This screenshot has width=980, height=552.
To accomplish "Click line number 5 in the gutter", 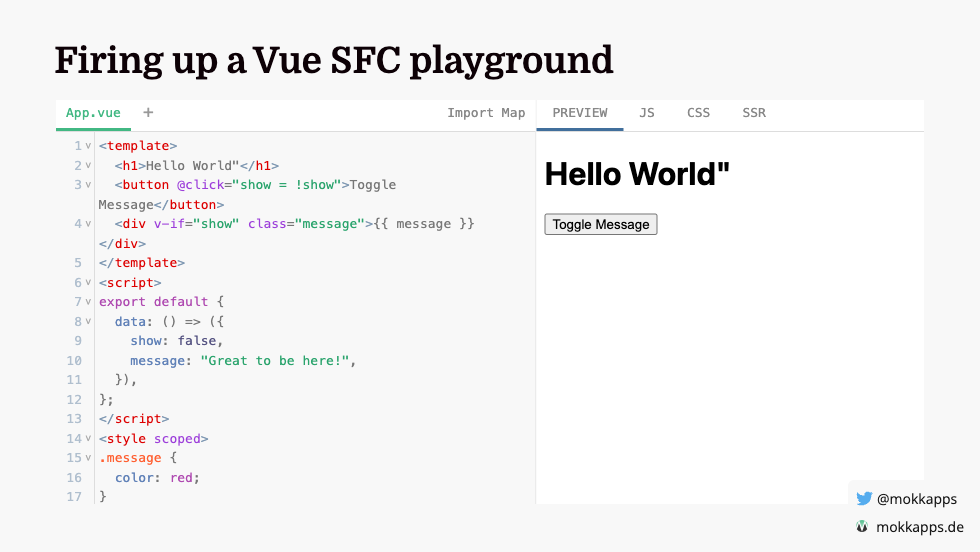I will tap(78, 263).
